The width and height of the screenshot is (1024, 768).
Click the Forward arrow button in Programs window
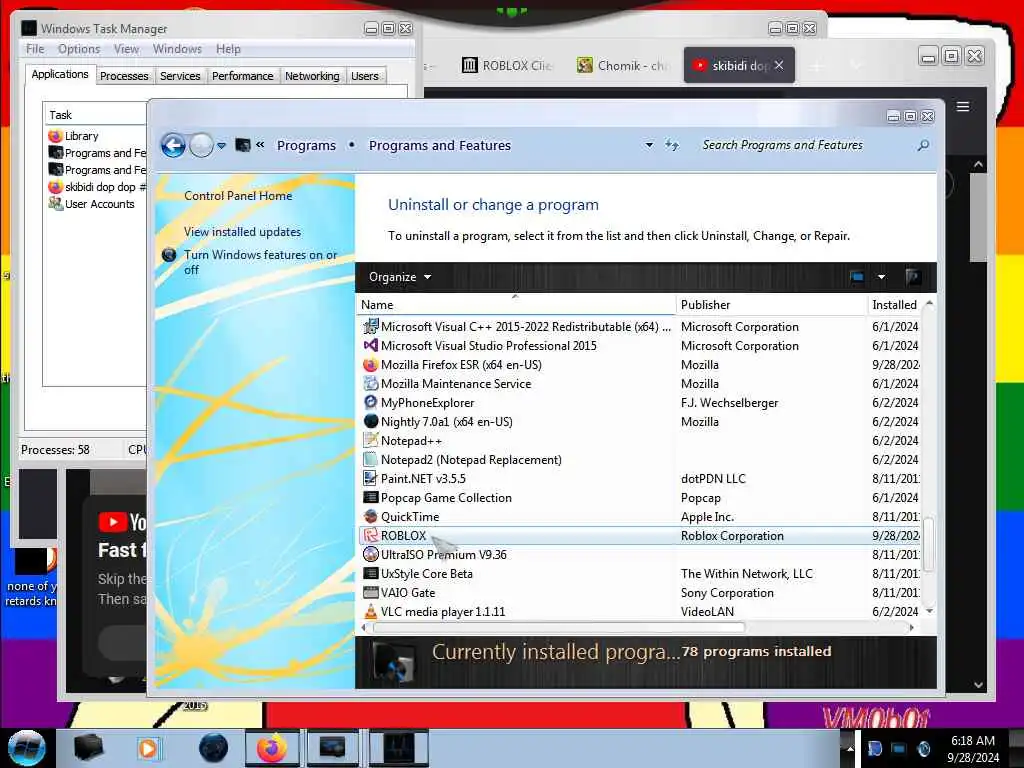201,145
